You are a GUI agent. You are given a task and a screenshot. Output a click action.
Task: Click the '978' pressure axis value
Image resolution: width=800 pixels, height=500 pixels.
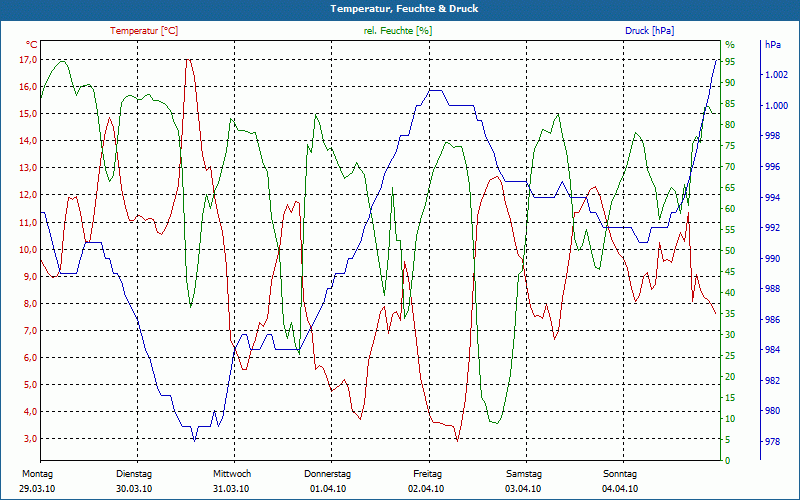772,441
